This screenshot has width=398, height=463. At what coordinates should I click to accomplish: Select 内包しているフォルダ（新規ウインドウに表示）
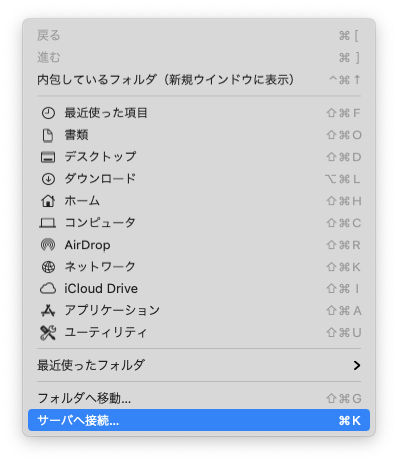point(199,80)
